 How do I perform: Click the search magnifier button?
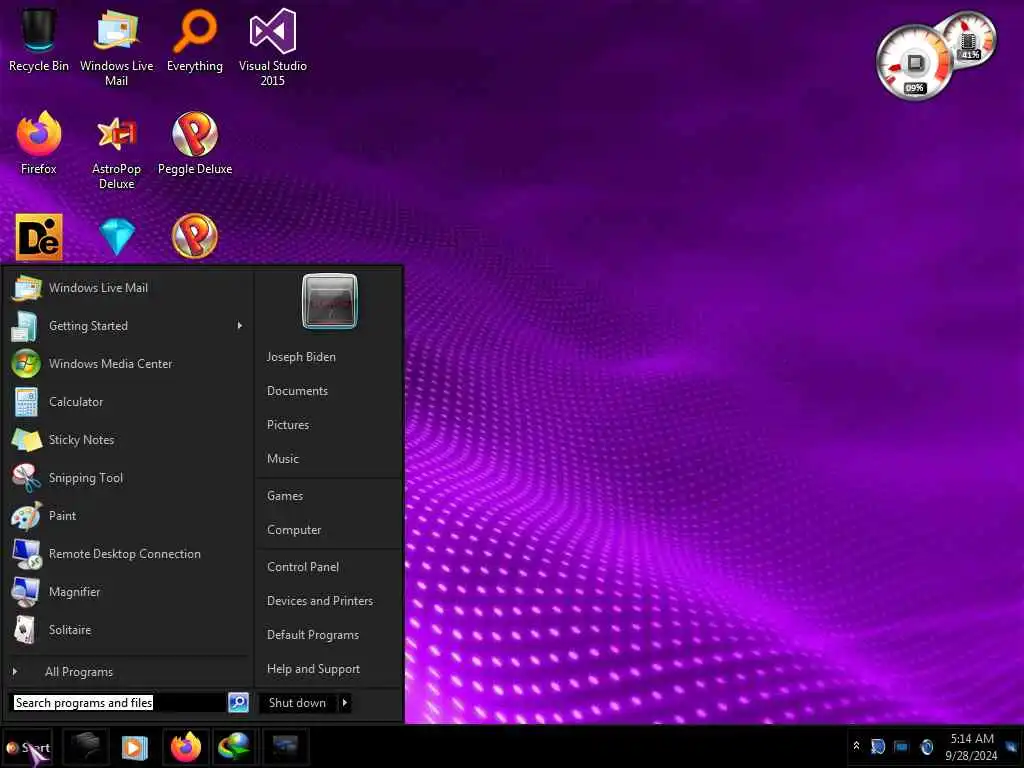click(x=238, y=703)
